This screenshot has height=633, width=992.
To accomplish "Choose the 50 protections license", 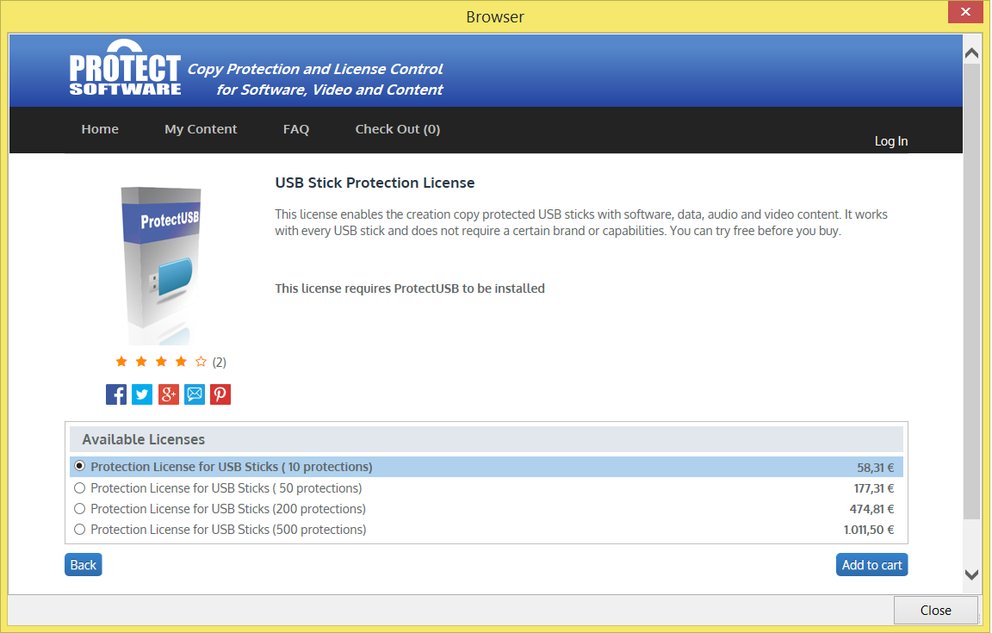I will 80,488.
